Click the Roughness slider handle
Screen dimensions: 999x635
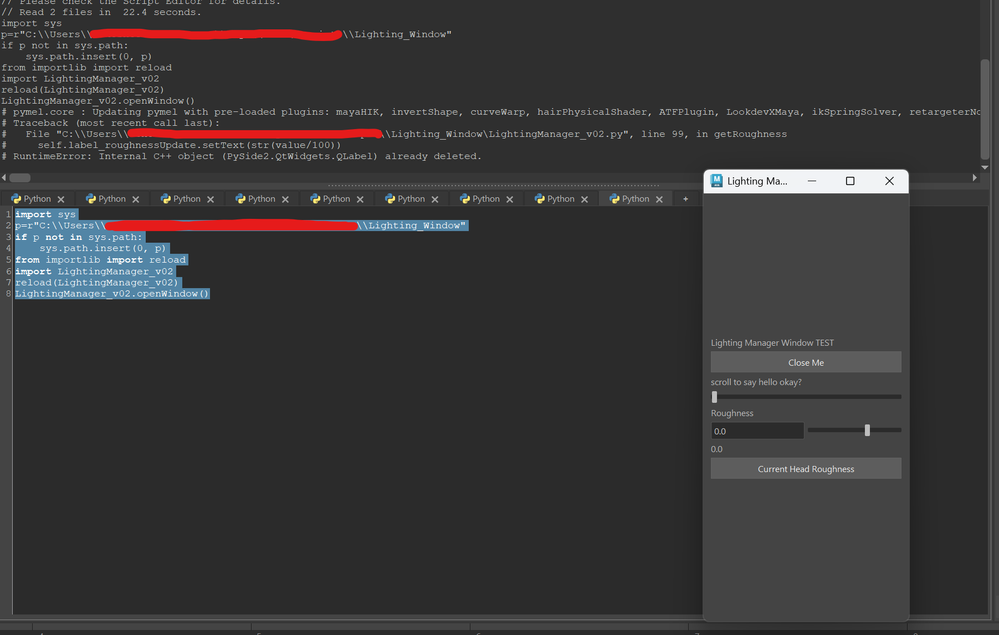(x=867, y=431)
